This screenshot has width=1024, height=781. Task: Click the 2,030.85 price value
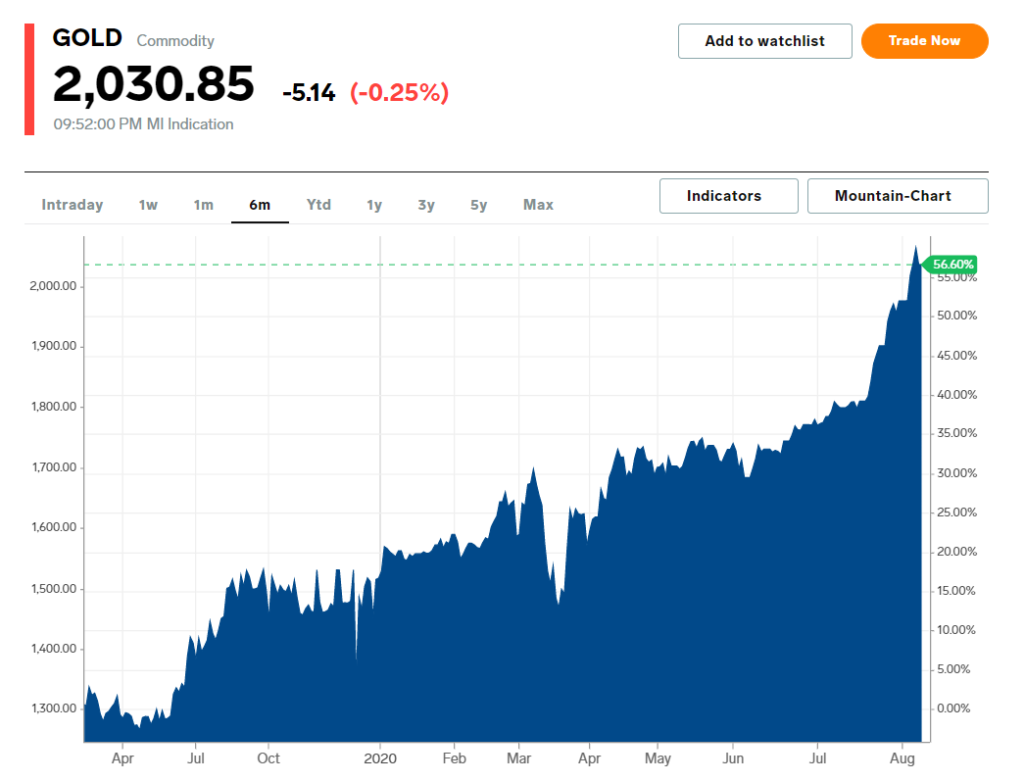153,85
